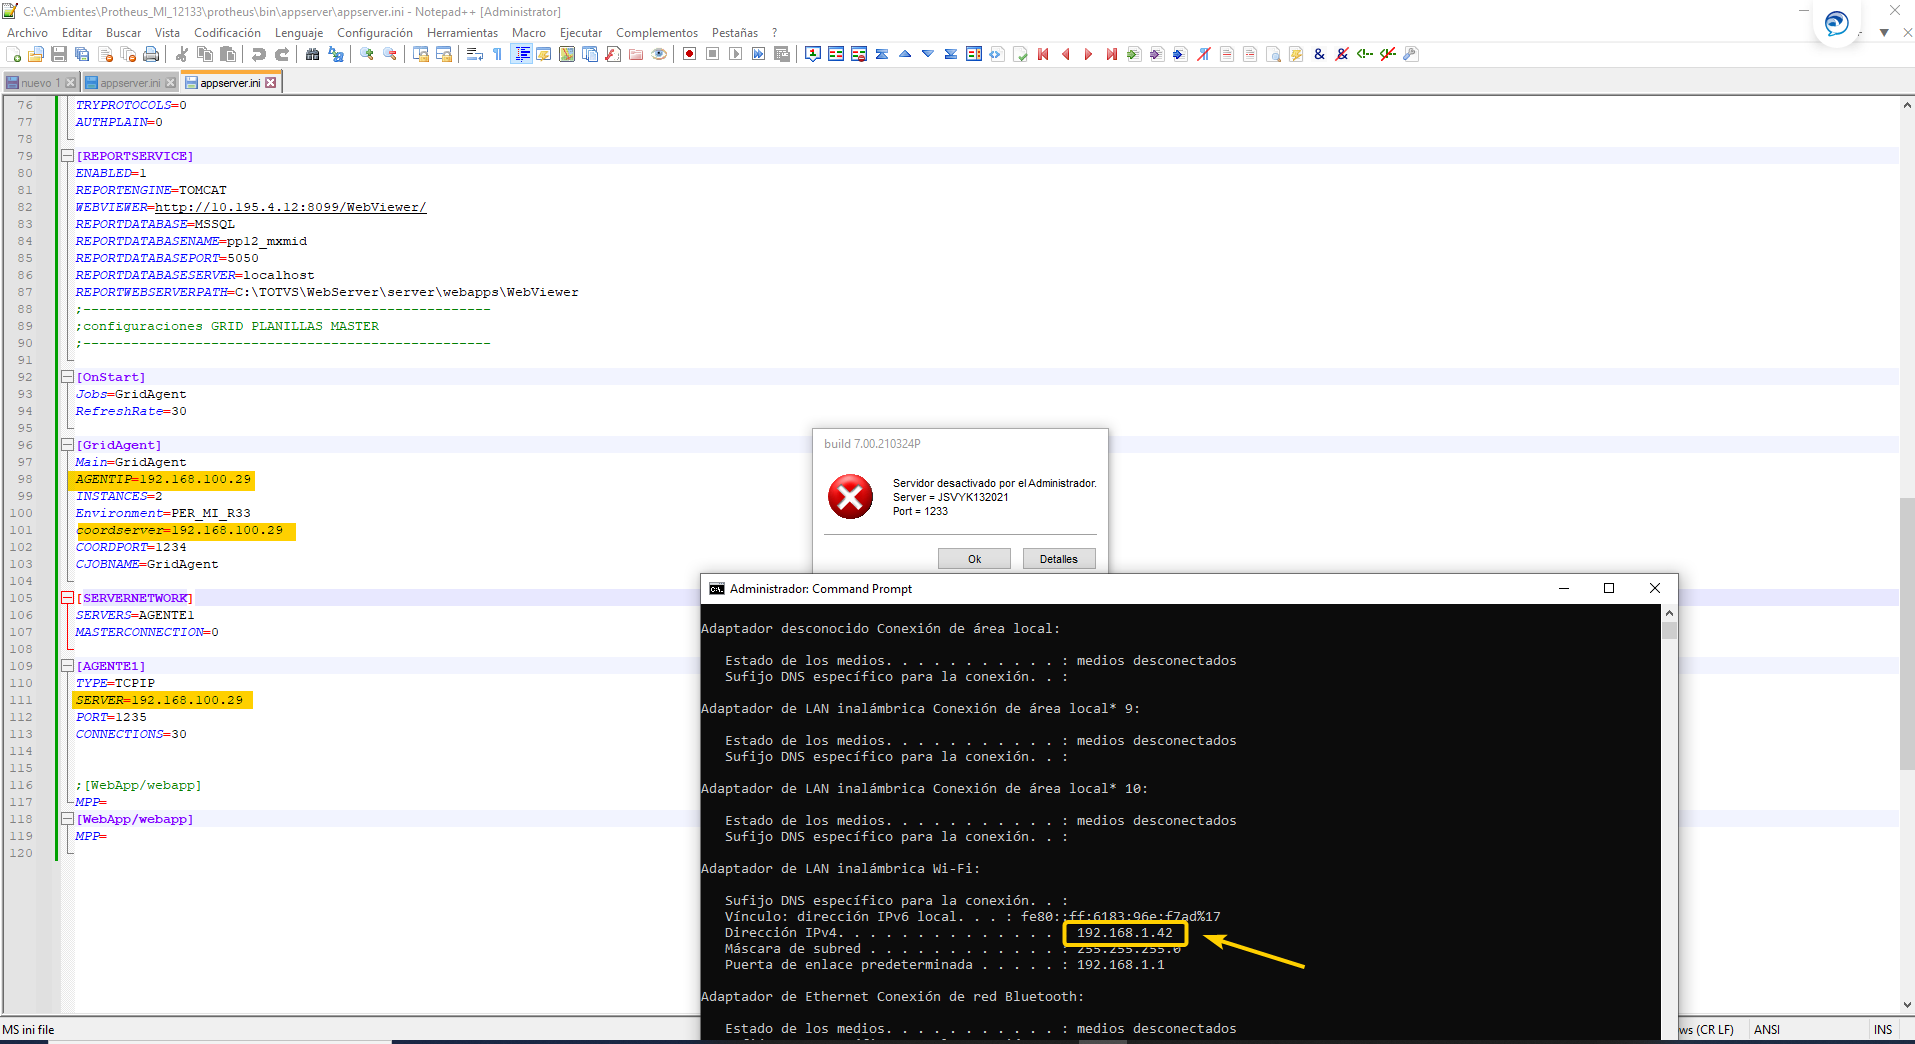Screen dimensions: 1915x1044
Task: Toggle macro recording red dot icon
Action: (689, 54)
